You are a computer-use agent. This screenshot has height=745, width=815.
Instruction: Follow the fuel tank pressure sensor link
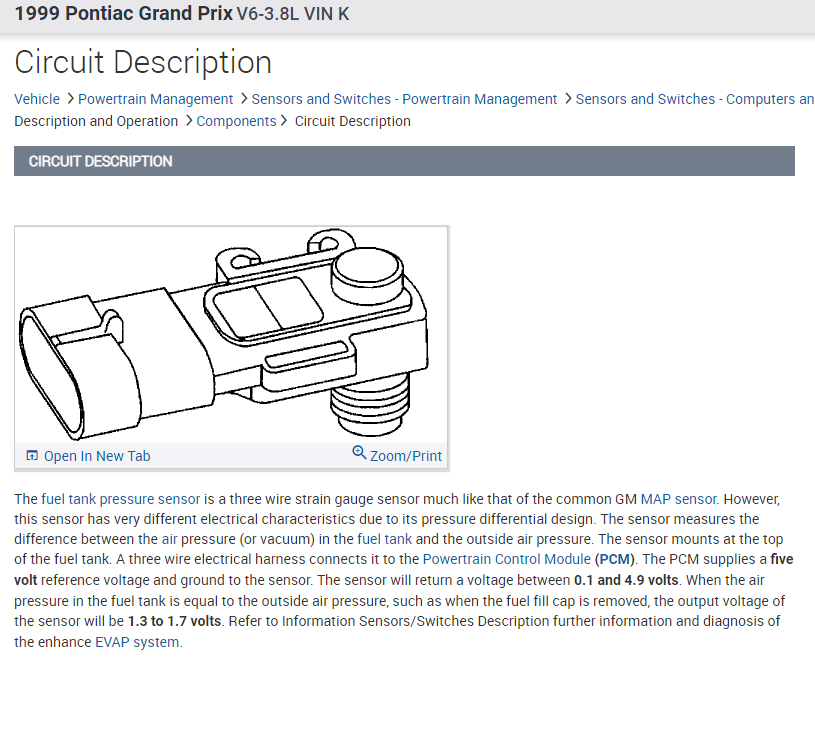pos(121,499)
